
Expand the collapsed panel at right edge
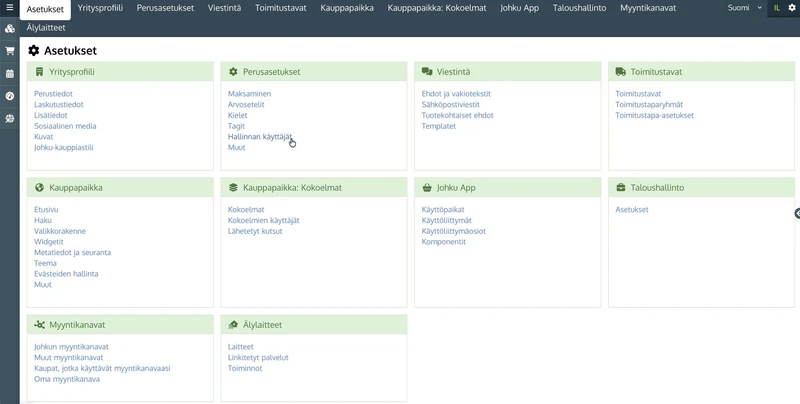pos(797,214)
